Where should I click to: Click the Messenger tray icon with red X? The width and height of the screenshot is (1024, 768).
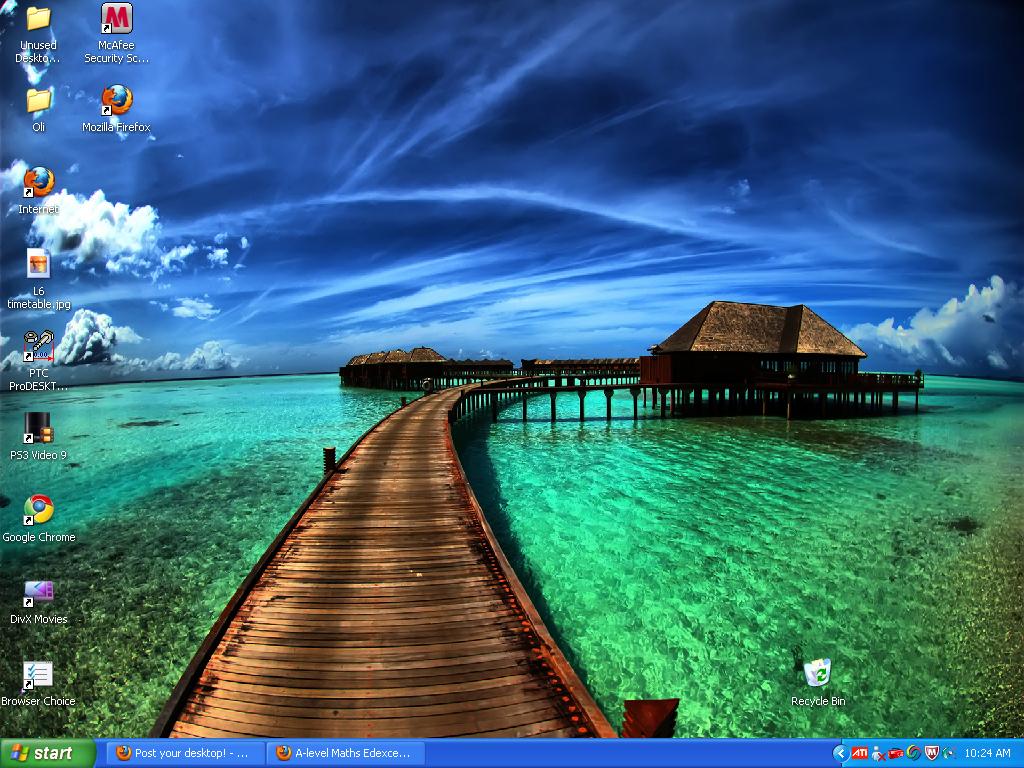point(878,754)
